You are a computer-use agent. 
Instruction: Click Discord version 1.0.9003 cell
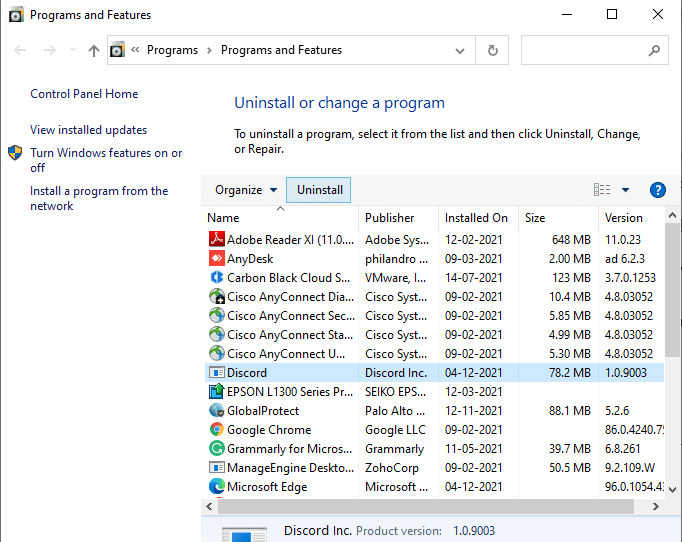(x=626, y=373)
